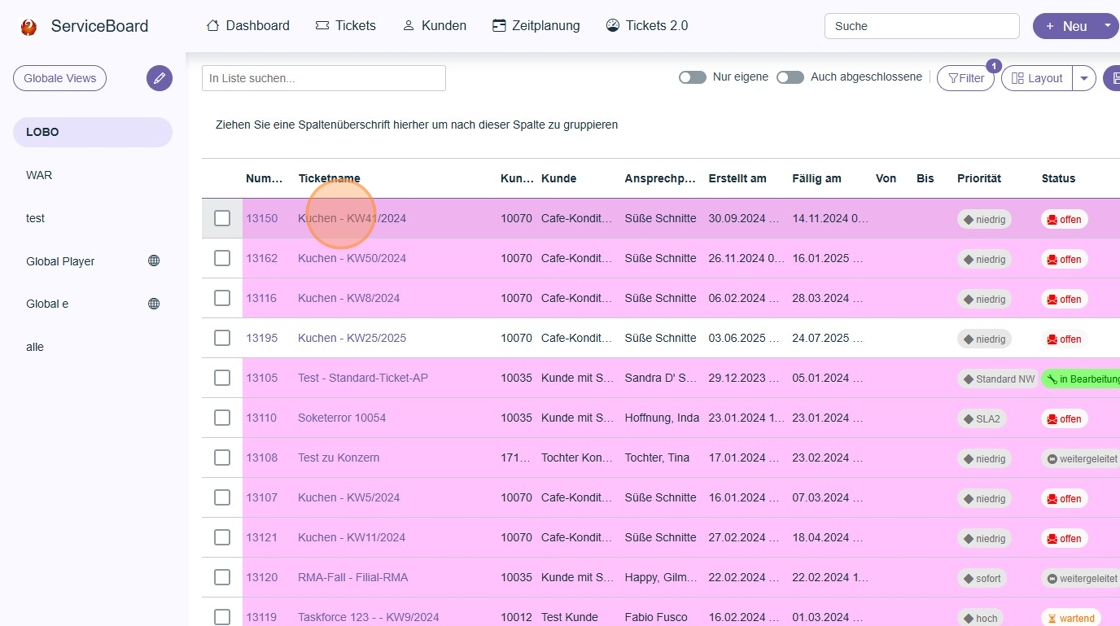The height and width of the screenshot is (626, 1120).
Task: Click 'Fabio Fusco' contact cell
Action: point(656,617)
